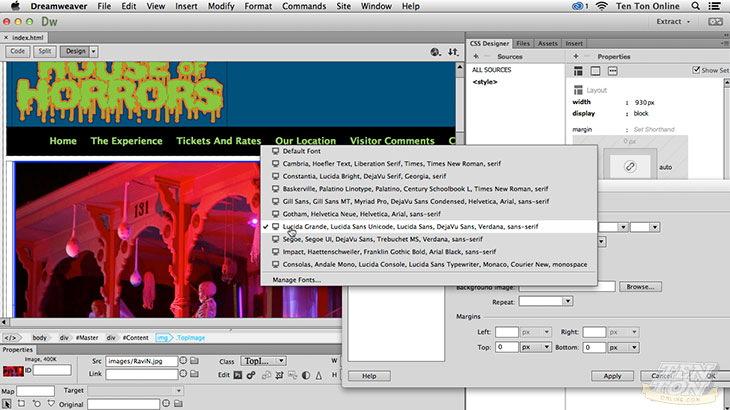Select ALL SOURCES in CSS Designer

tap(492, 70)
